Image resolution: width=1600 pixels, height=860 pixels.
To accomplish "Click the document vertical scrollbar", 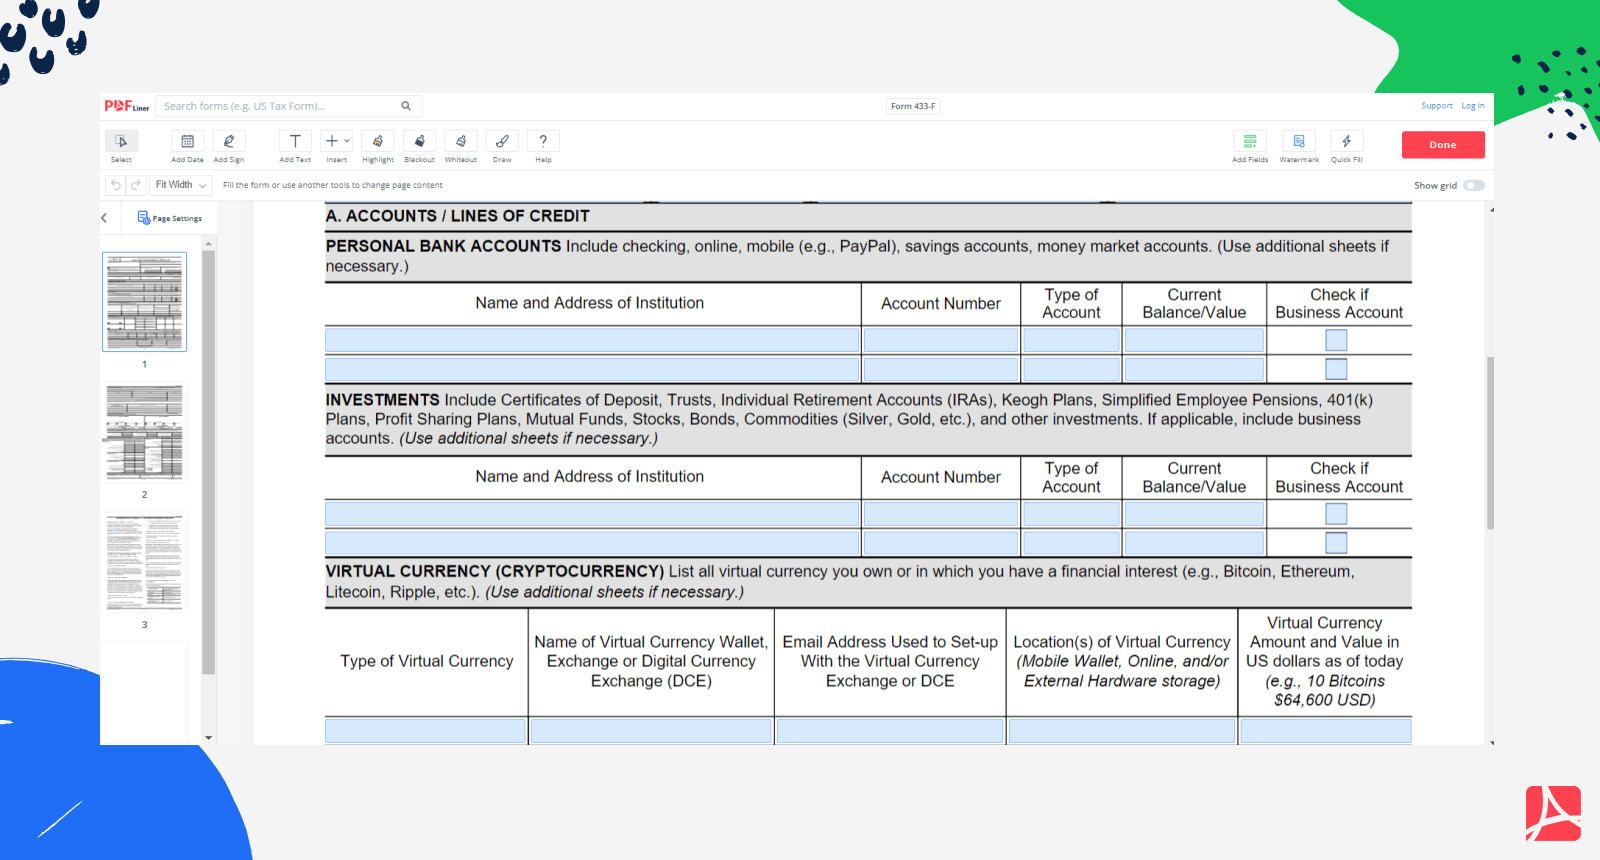I will click(x=1490, y=442).
